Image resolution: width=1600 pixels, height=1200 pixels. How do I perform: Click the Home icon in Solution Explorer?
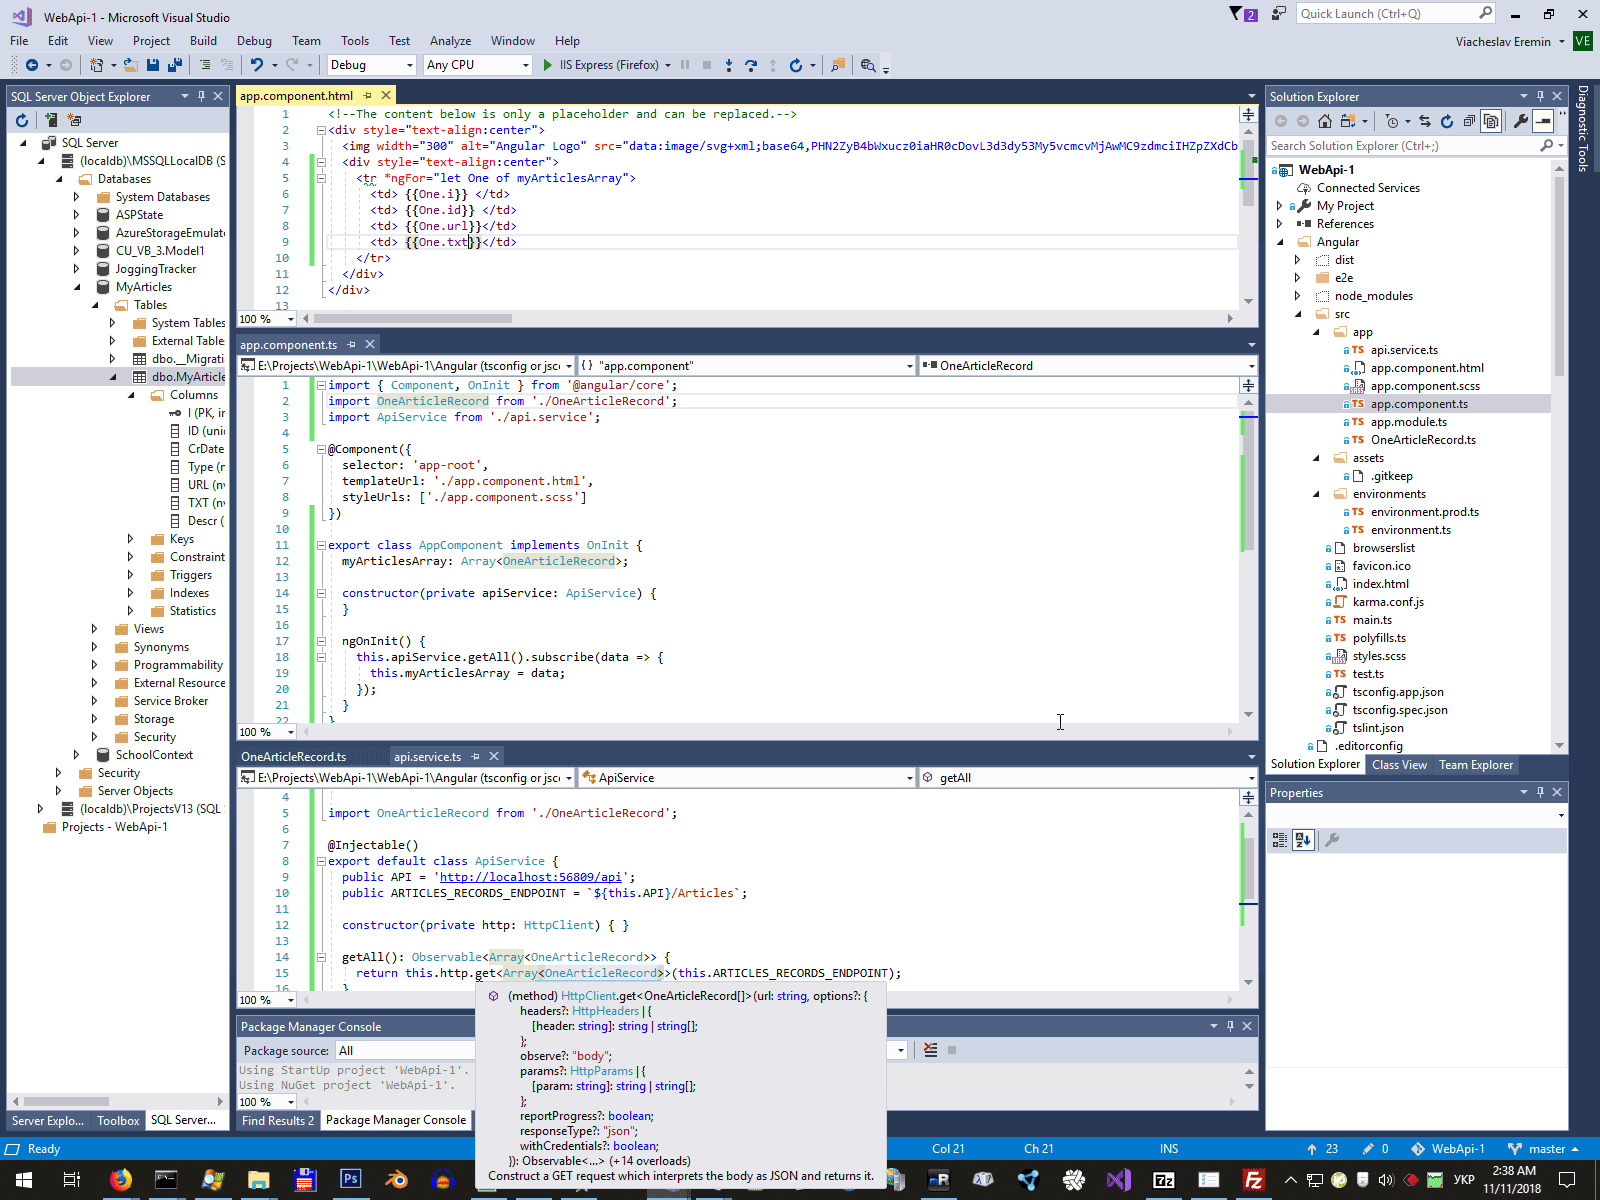pyautogui.click(x=1324, y=121)
